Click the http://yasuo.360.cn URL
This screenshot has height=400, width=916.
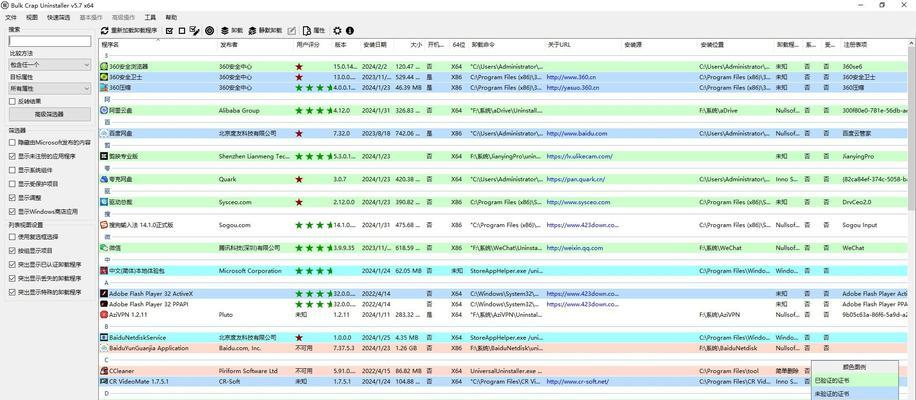click(x=572, y=88)
